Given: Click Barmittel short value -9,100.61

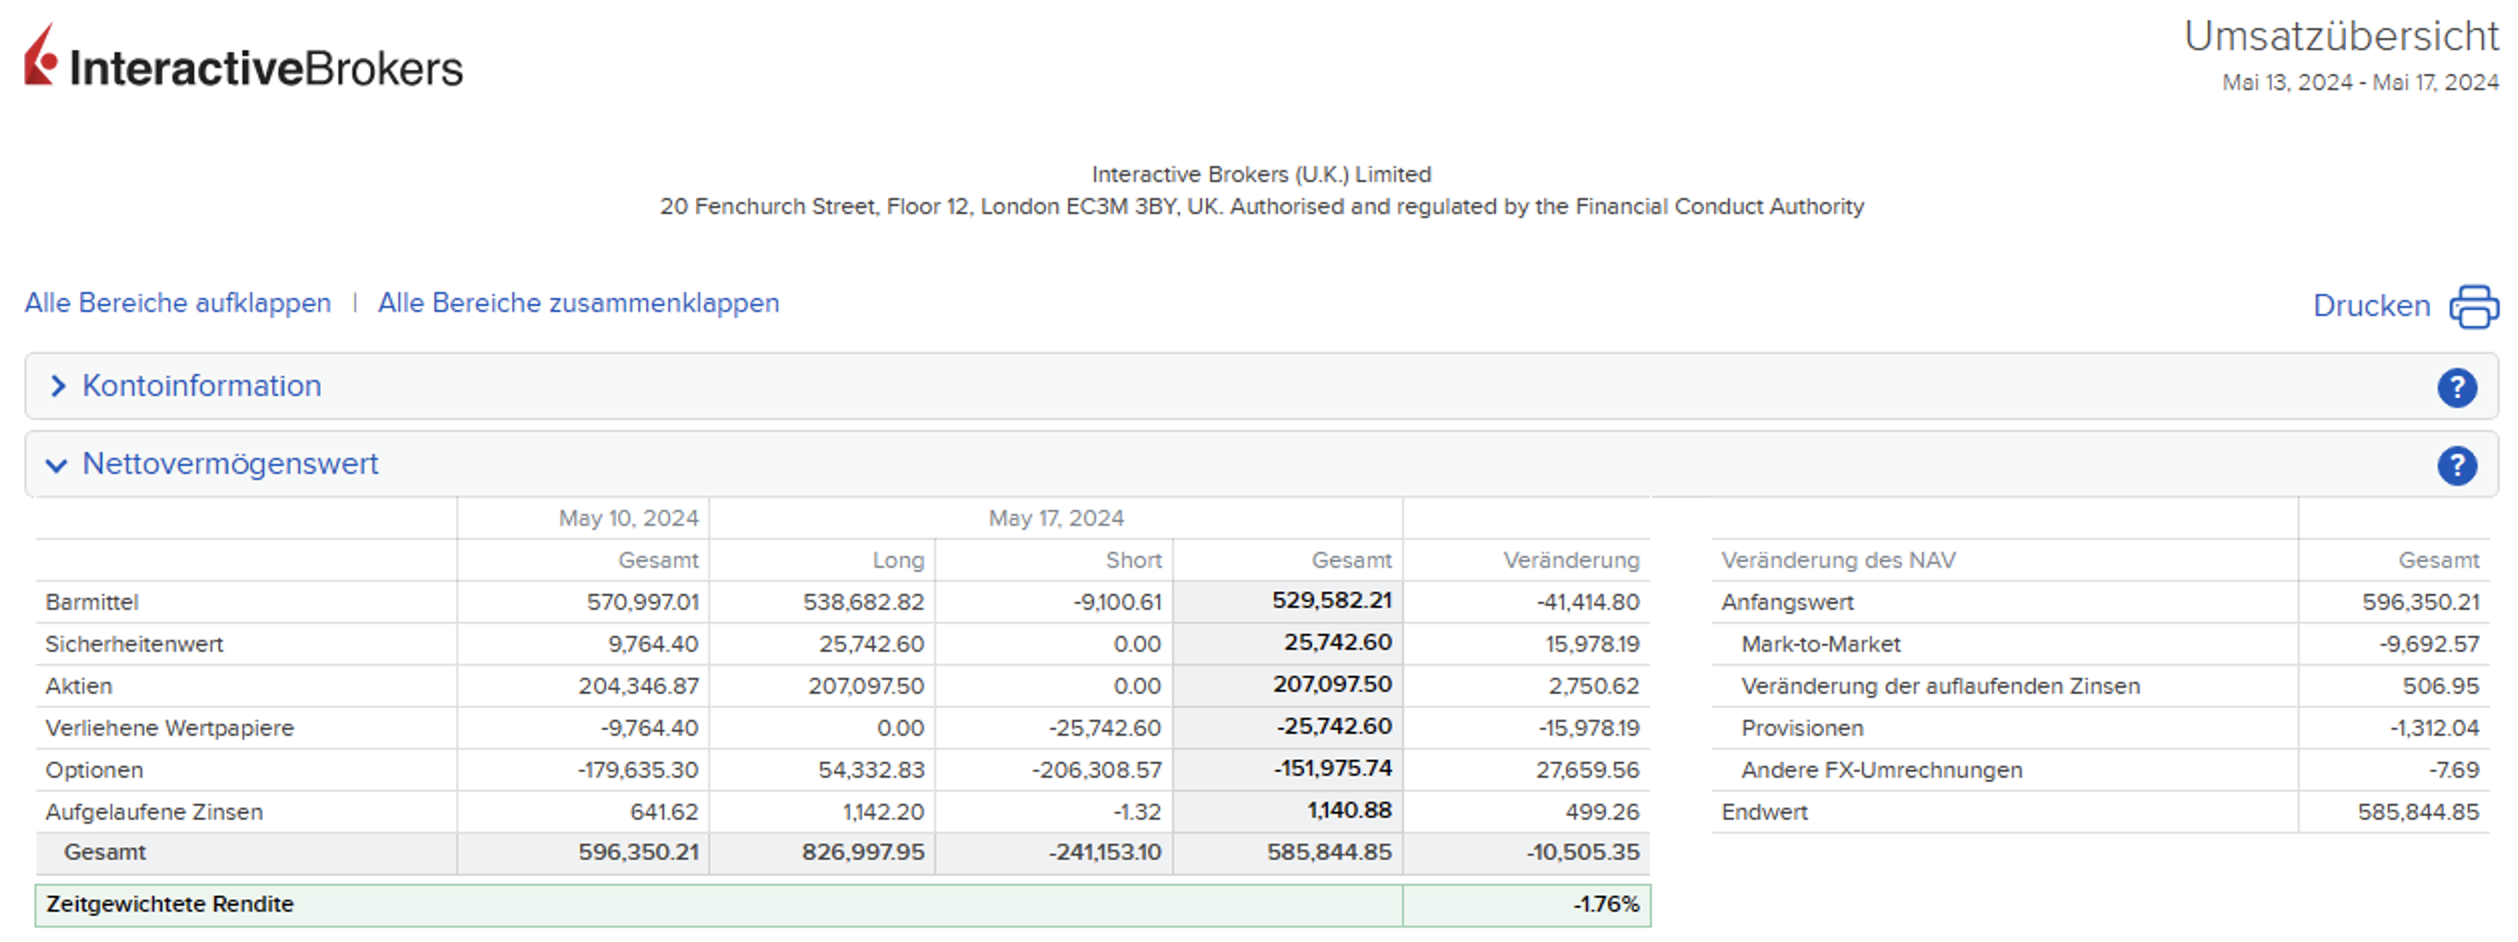Looking at the screenshot, I should 1117,602.
